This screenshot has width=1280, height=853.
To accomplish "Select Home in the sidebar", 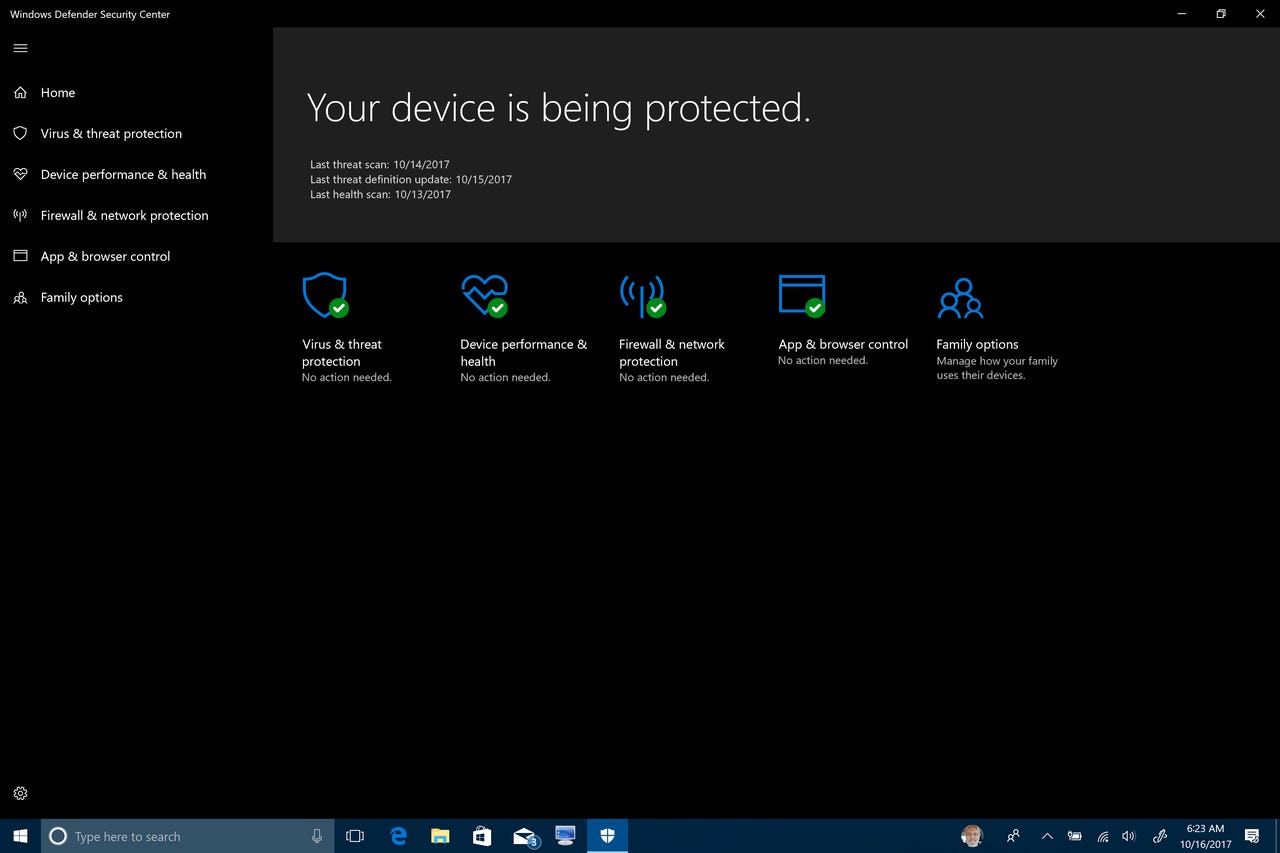I will coord(57,92).
